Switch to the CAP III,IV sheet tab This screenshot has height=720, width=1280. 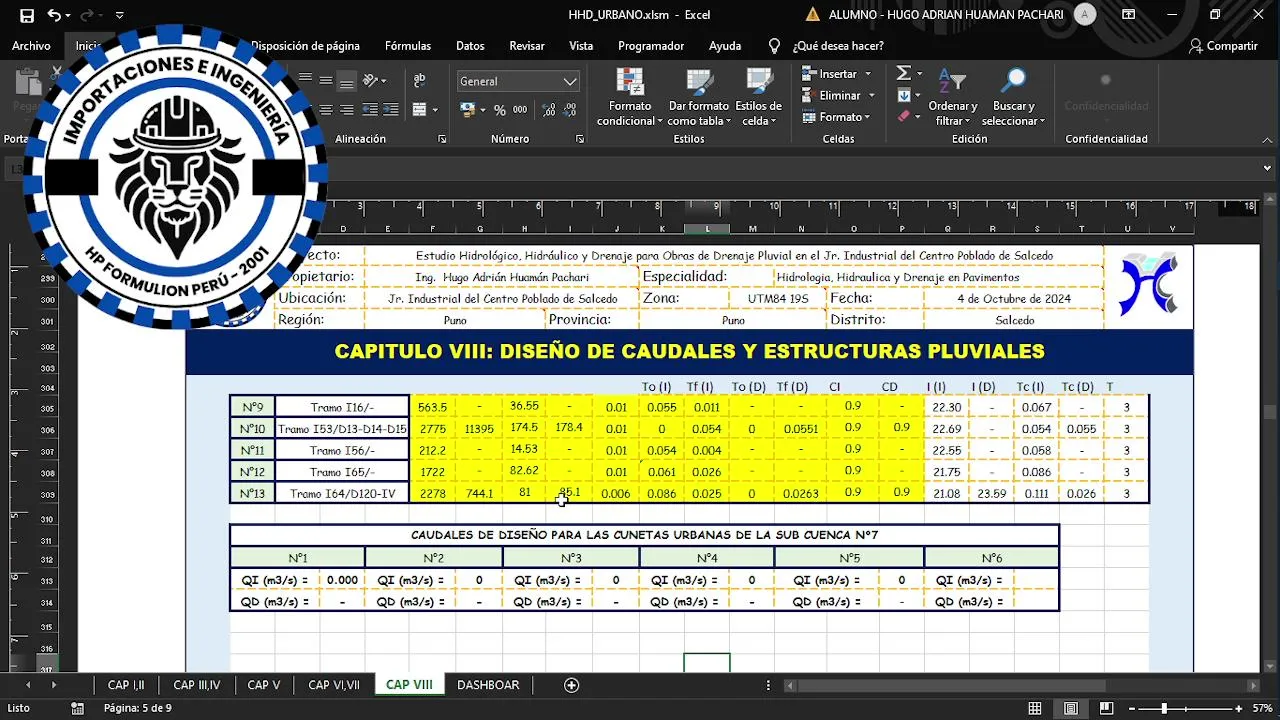(197, 685)
